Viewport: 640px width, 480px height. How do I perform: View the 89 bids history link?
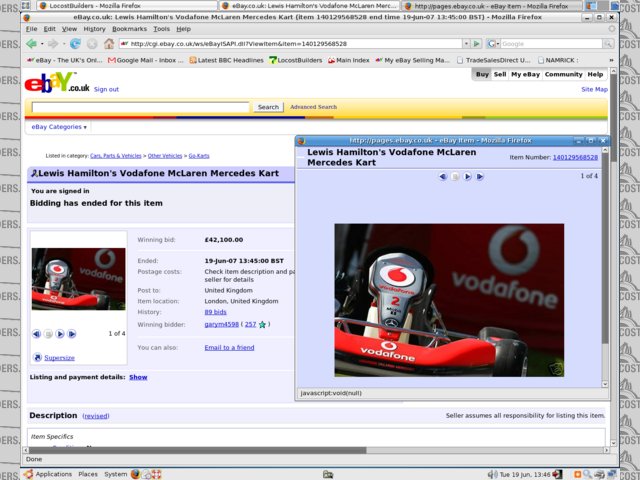tap(215, 312)
